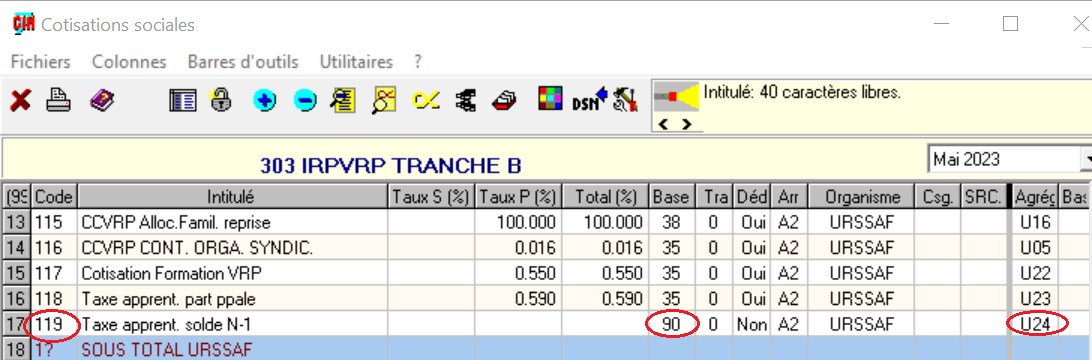Click the Intitulé column header

point(233,198)
